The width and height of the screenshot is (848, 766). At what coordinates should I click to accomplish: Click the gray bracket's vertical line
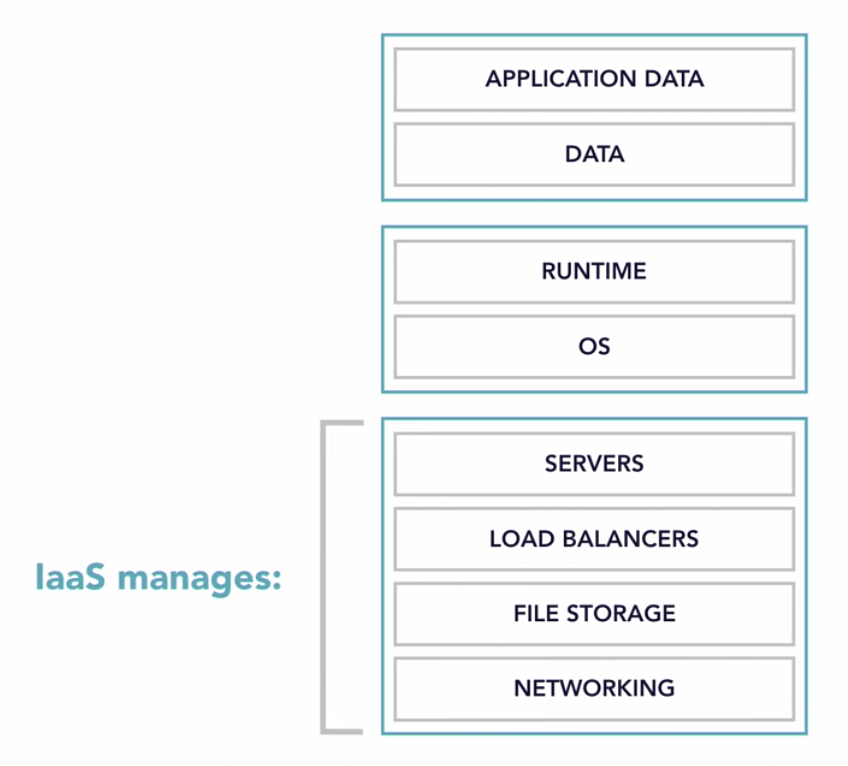tap(324, 577)
